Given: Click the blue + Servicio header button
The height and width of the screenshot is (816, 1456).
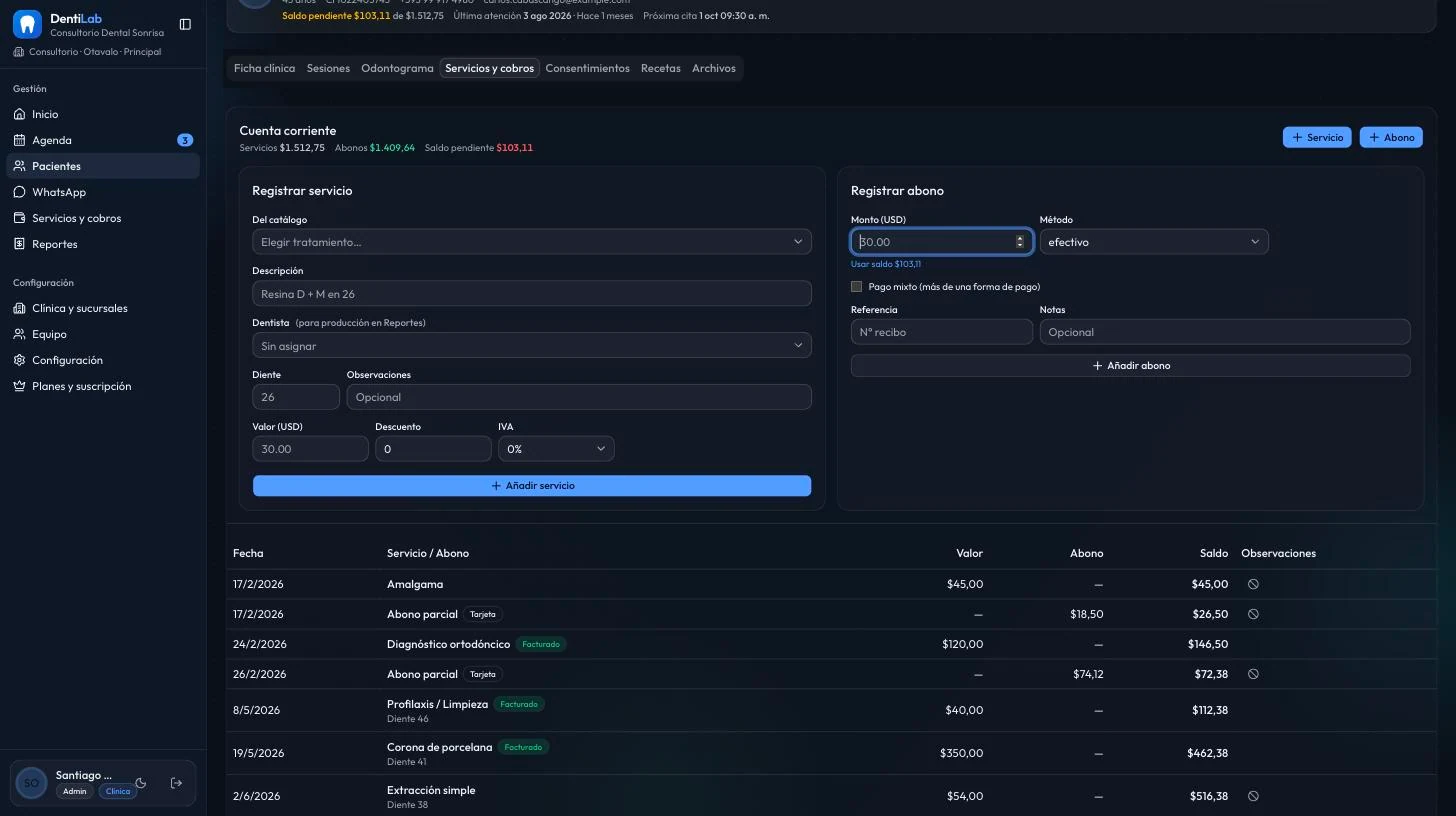Looking at the screenshot, I should [1317, 137].
